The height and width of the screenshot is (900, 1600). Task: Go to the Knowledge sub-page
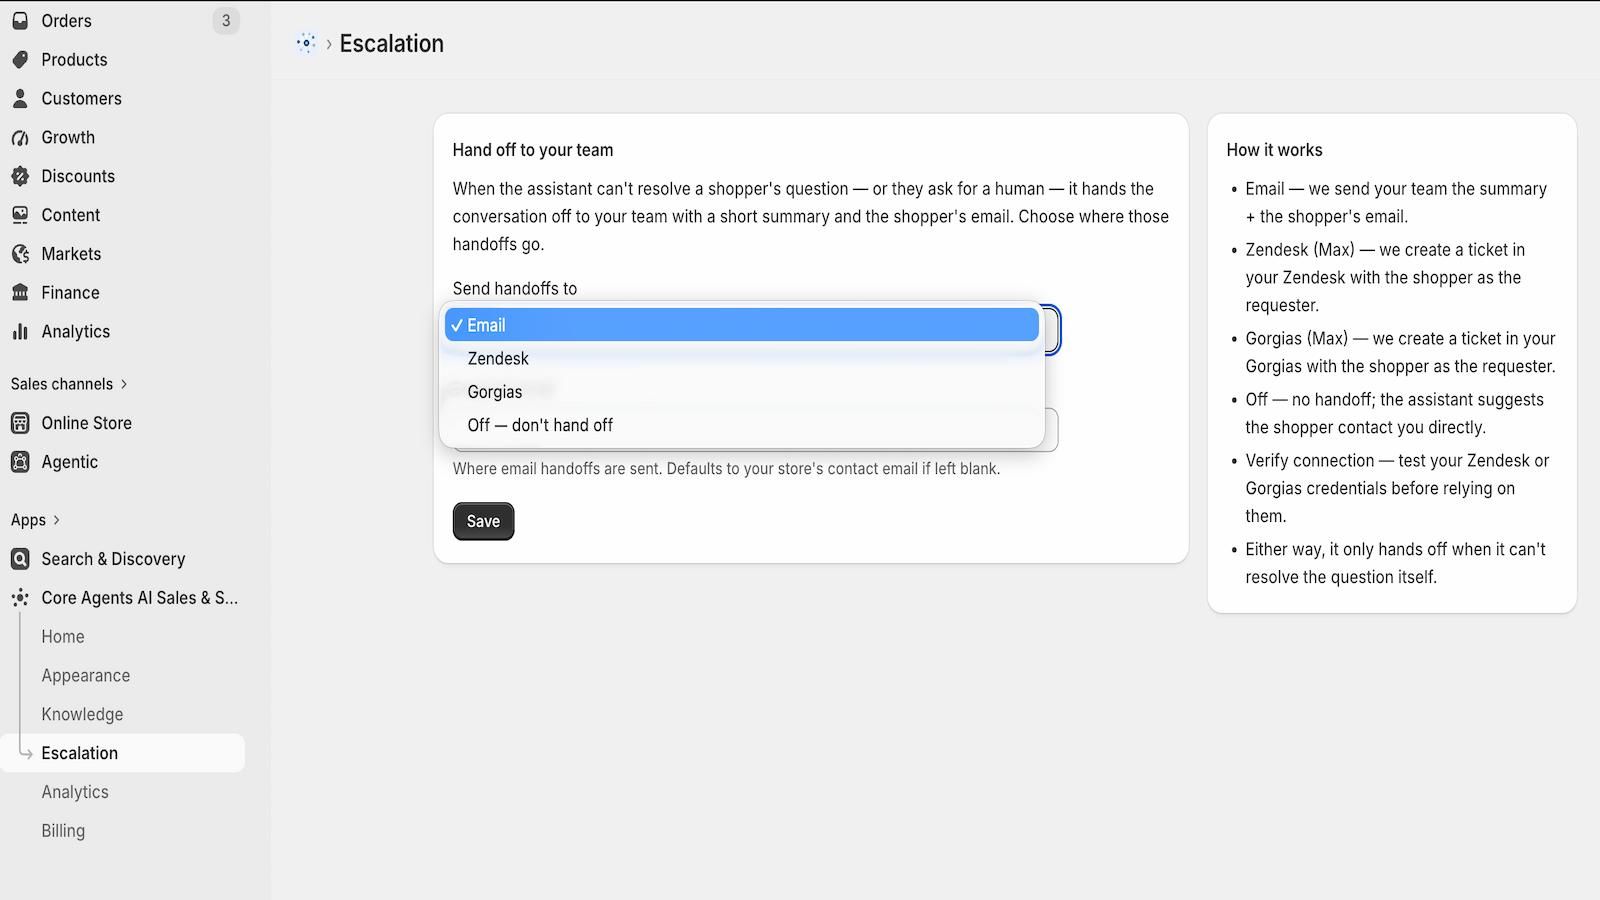[82, 714]
